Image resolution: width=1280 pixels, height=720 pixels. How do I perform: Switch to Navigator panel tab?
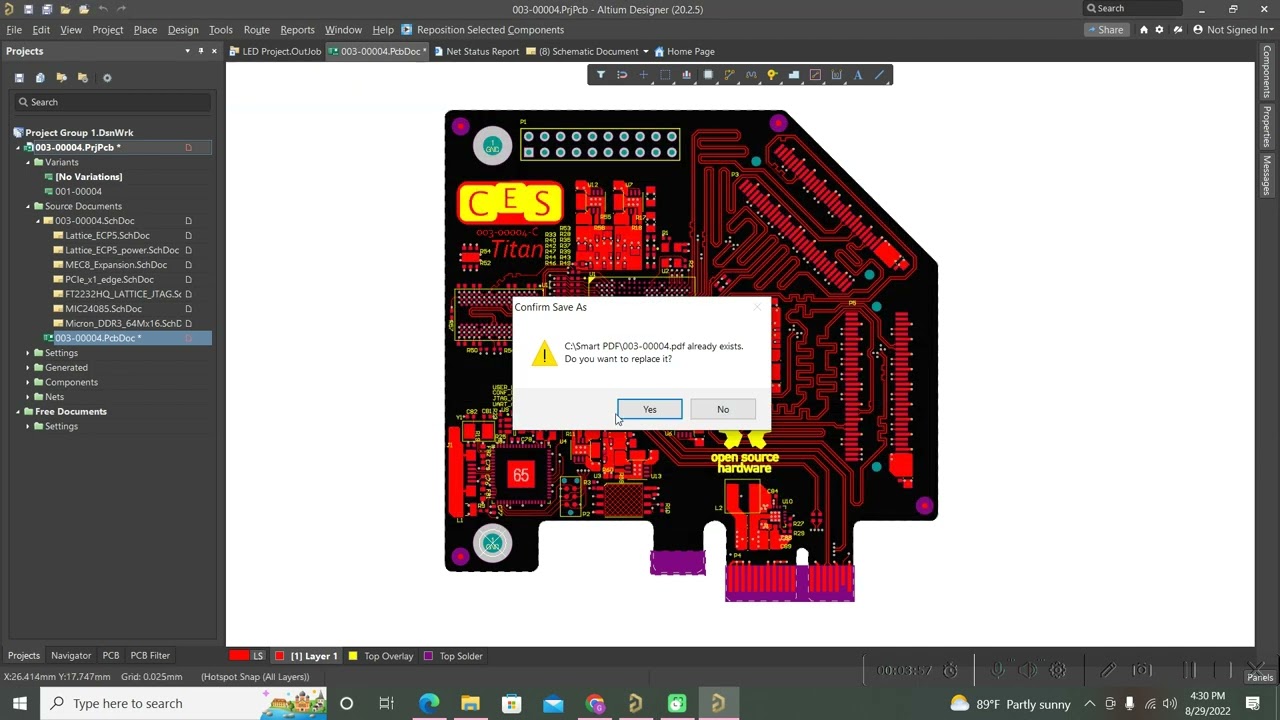pos(71,656)
